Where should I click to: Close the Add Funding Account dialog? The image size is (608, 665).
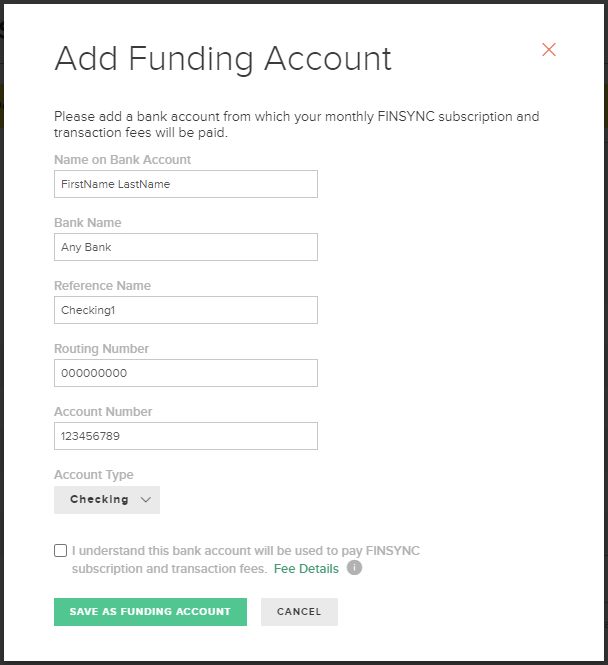coord(549,50)
